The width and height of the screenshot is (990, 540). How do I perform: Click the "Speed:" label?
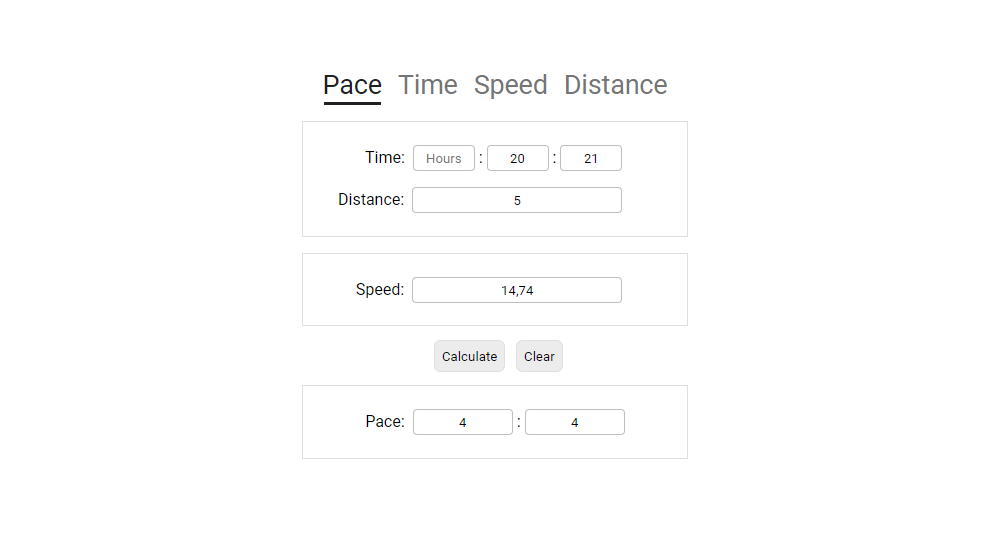click(x=379, y=289)
